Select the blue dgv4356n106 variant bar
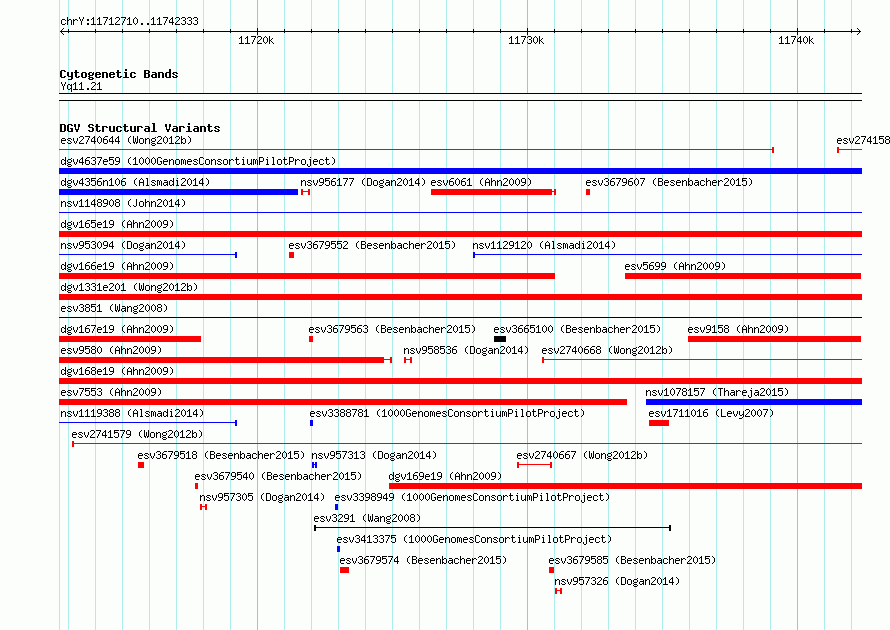 pos(178,192)
